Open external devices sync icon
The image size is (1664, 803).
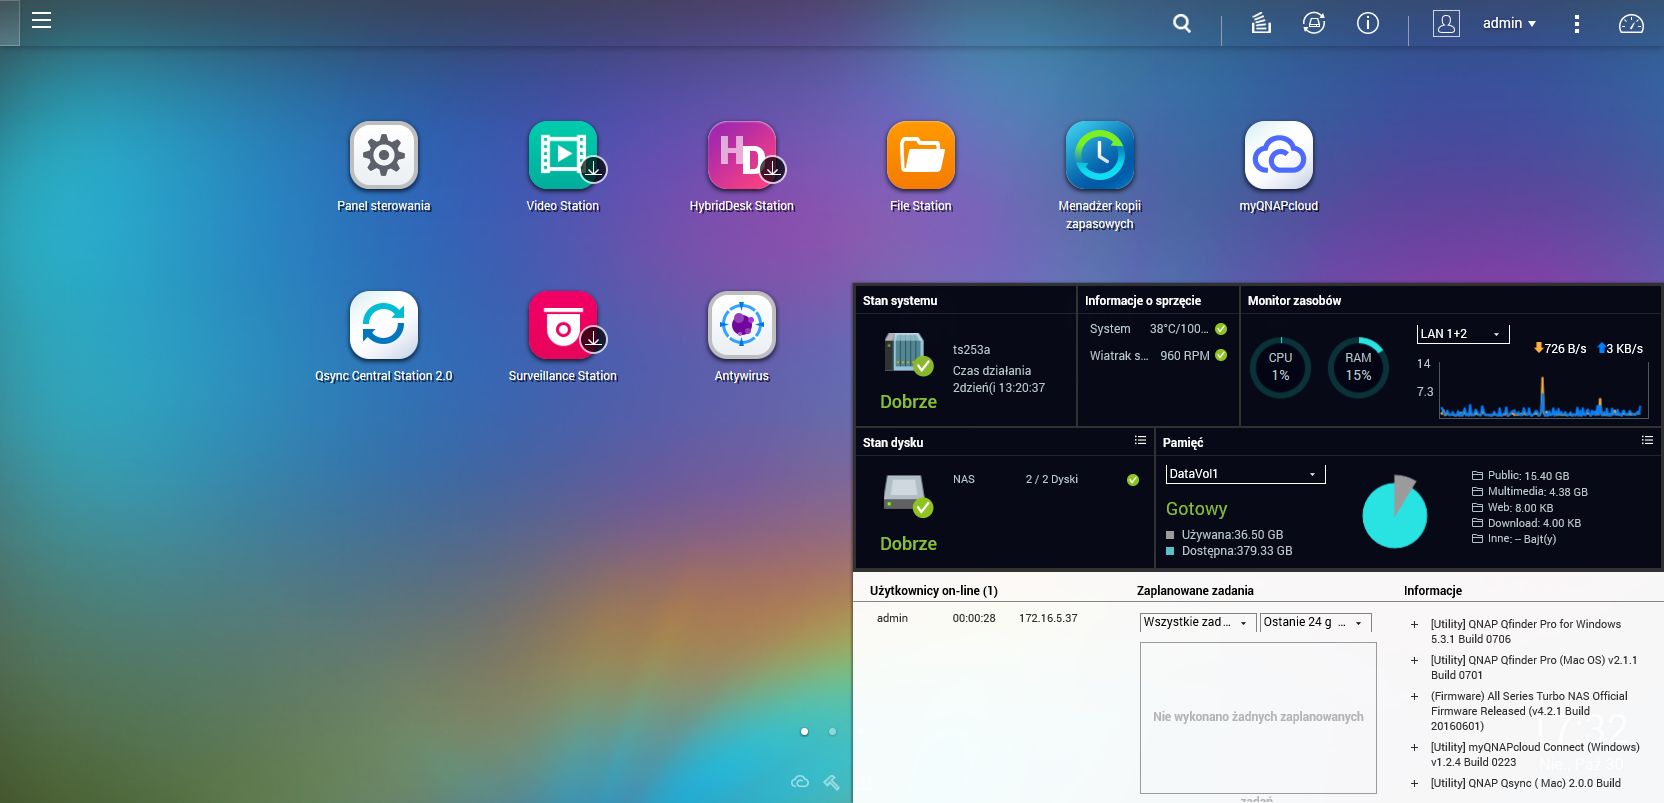(1314, 23)
